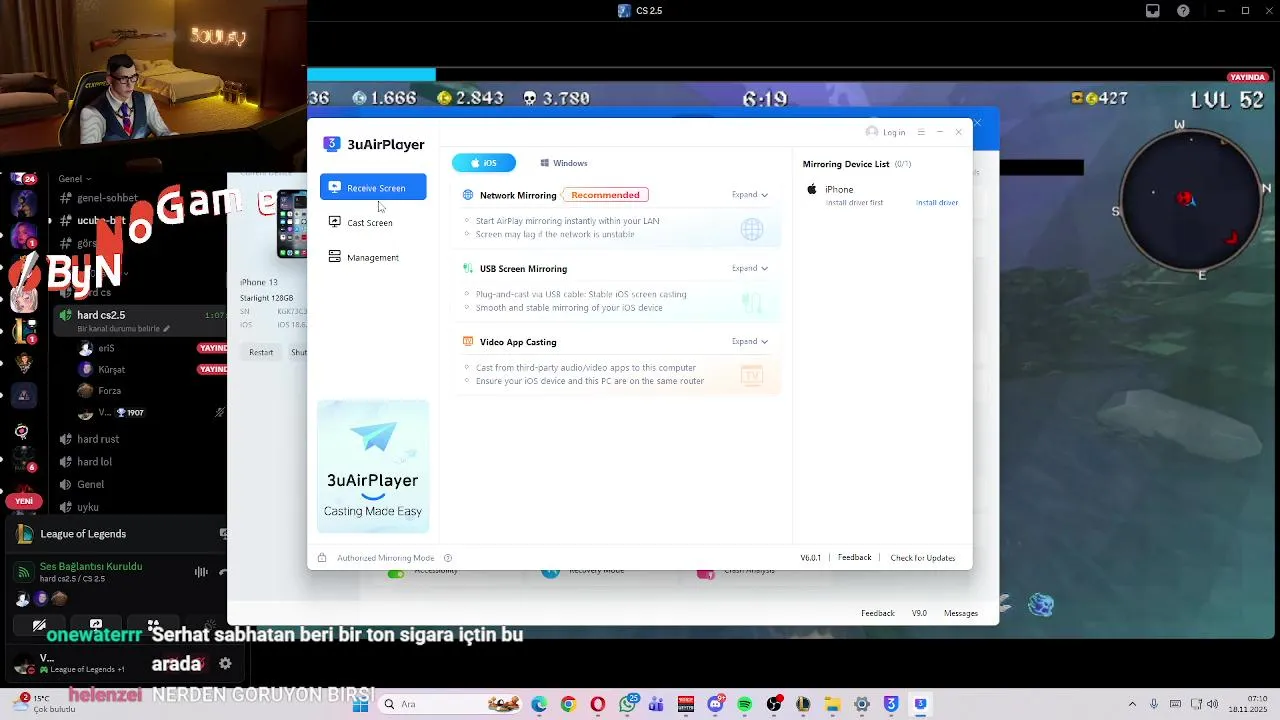Open Microsoft Edge from taskbar
Viewport: 1280px width, 720px height.
point(540,704)
